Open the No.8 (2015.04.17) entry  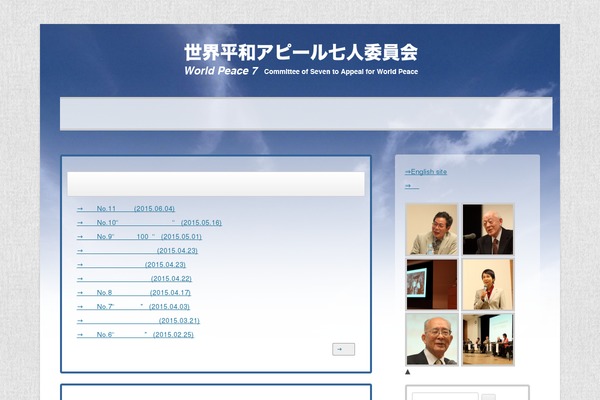[134, 292]
